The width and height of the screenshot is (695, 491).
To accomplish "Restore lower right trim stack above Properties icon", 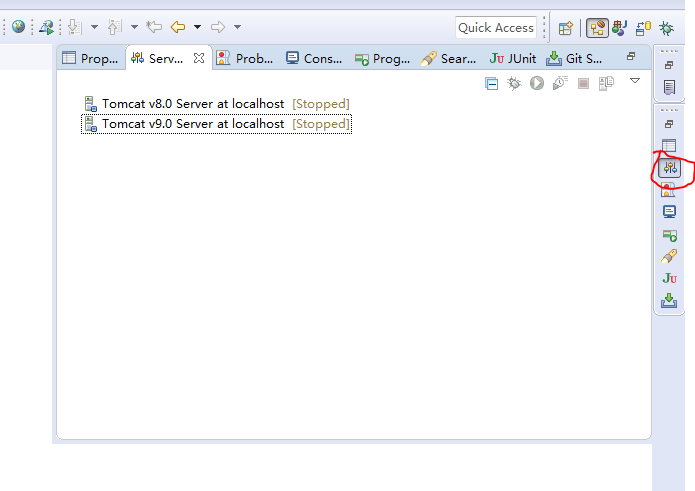I will [x=669, y=124].
